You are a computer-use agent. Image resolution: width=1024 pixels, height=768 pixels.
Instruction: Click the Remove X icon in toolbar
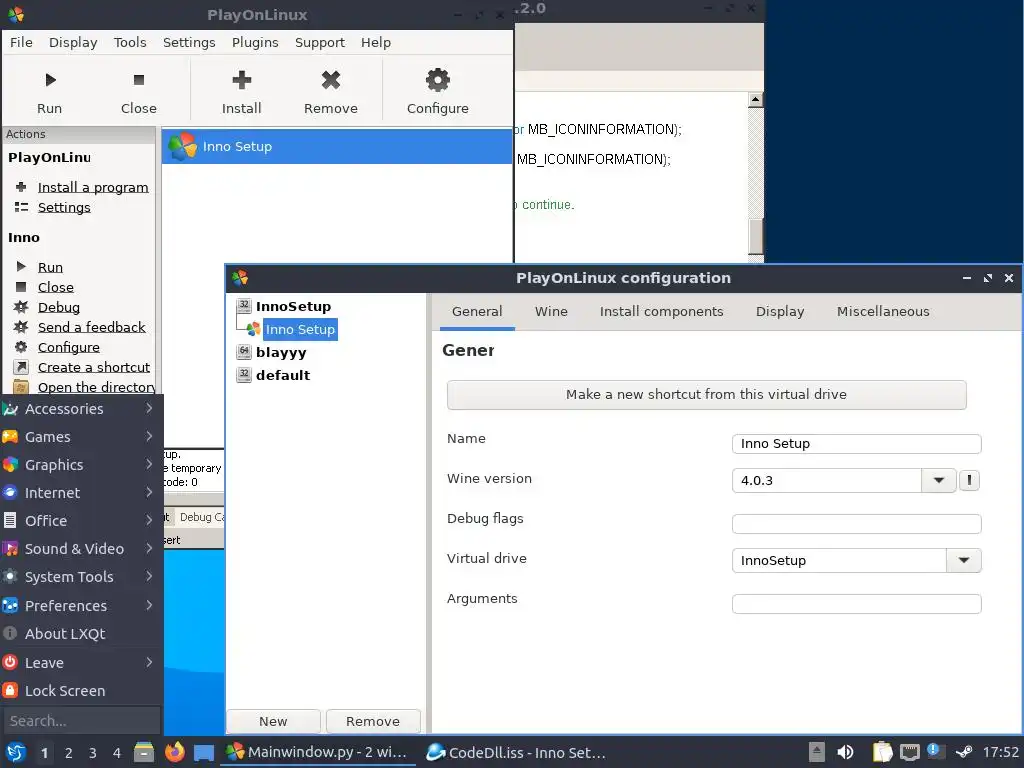330,80
